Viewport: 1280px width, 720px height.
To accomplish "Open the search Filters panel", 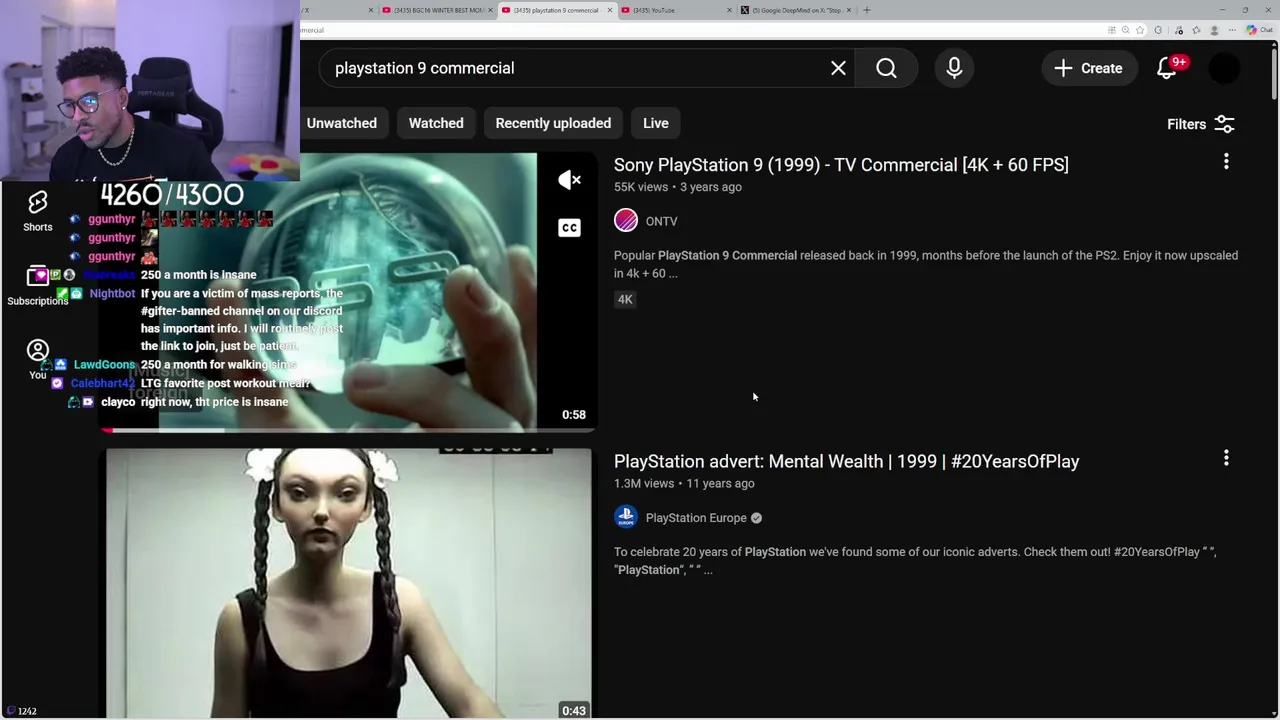I will pyautogui.click(x=1200, y=124).
